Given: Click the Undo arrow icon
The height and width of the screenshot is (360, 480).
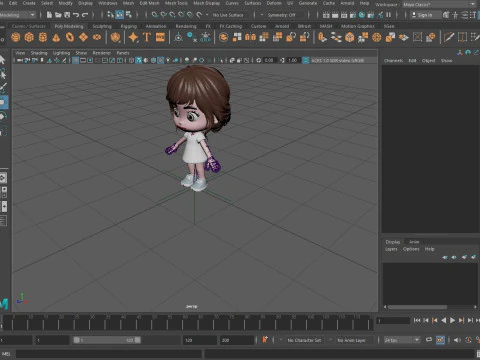Looking at the screenshot, I should click(x=76, y=15).
